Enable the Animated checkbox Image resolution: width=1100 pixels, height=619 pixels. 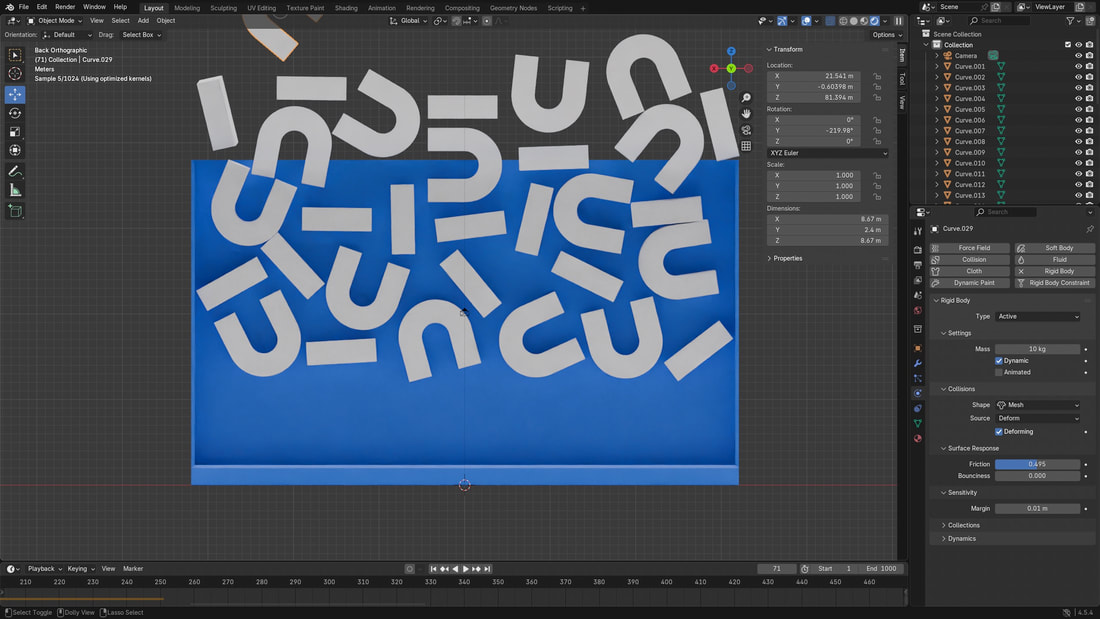coord(999,372)
